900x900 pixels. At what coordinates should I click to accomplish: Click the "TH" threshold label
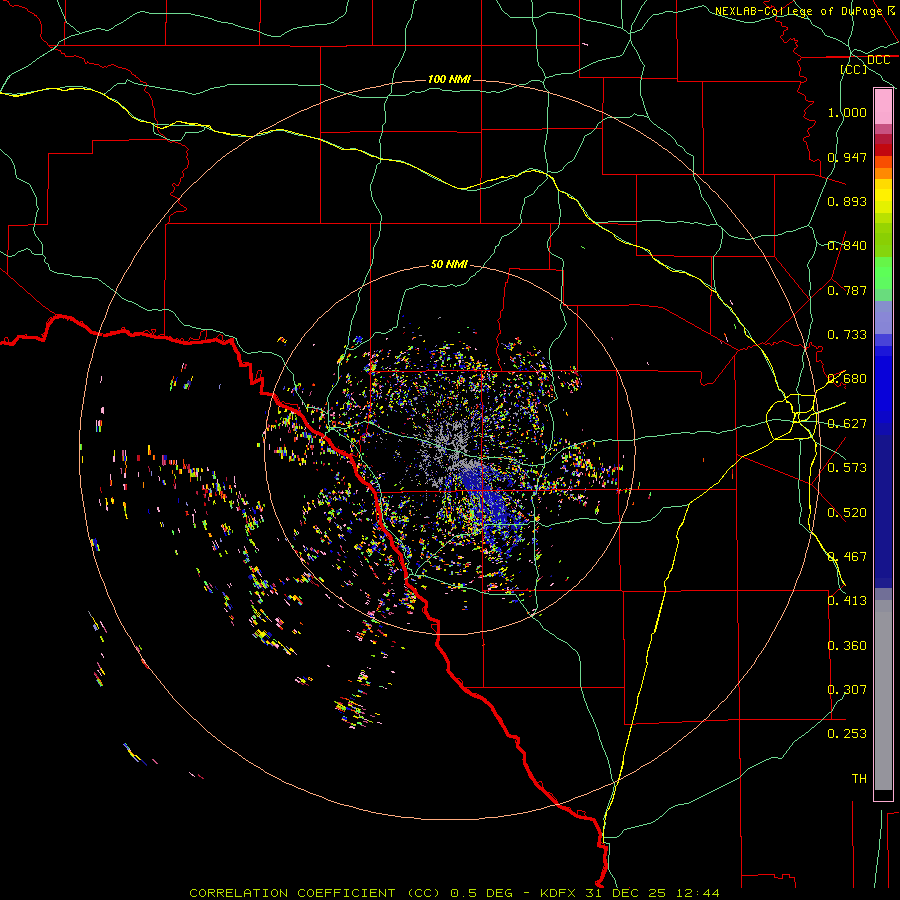[859, 779]
